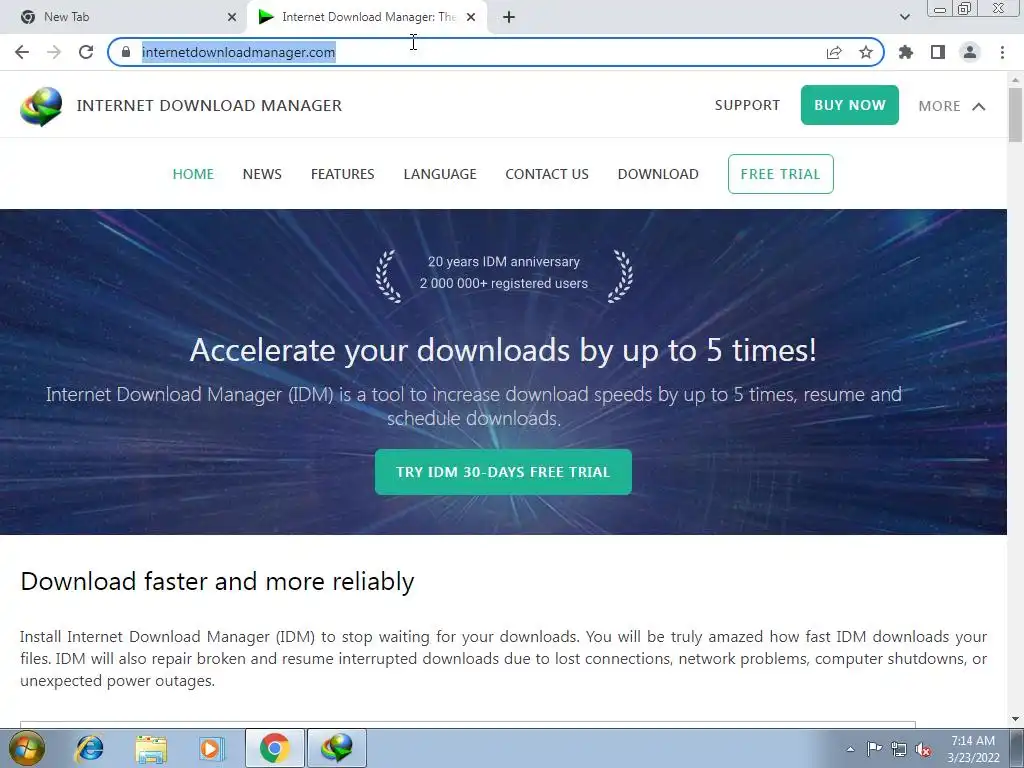The width and height of the screenshot is (1024, 768).
Task: Reload the page with refresh icon
Action: pos(86,52)
